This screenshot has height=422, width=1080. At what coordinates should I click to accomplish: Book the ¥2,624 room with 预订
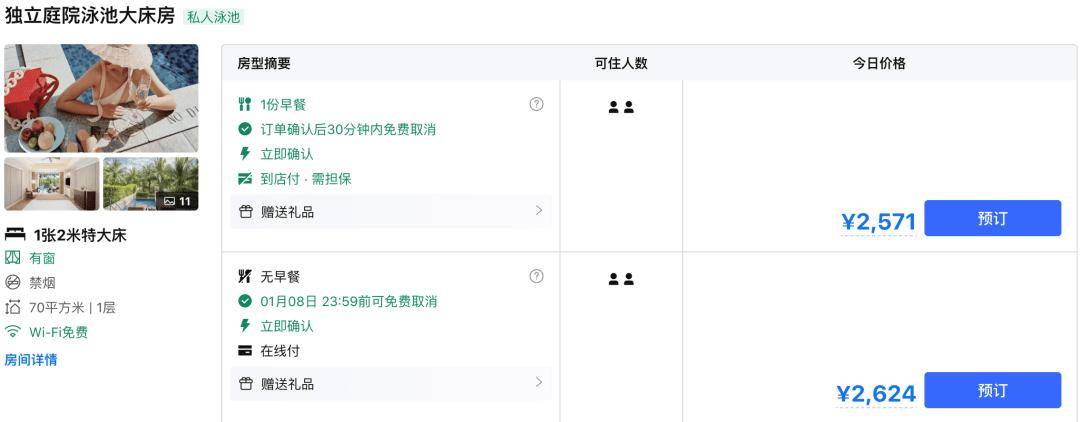[993, 390]
